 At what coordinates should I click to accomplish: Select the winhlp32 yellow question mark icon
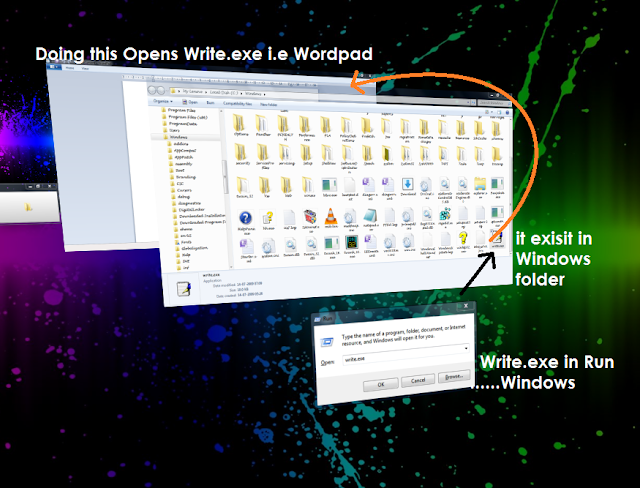pyautogui.click(x=463, y=240)
